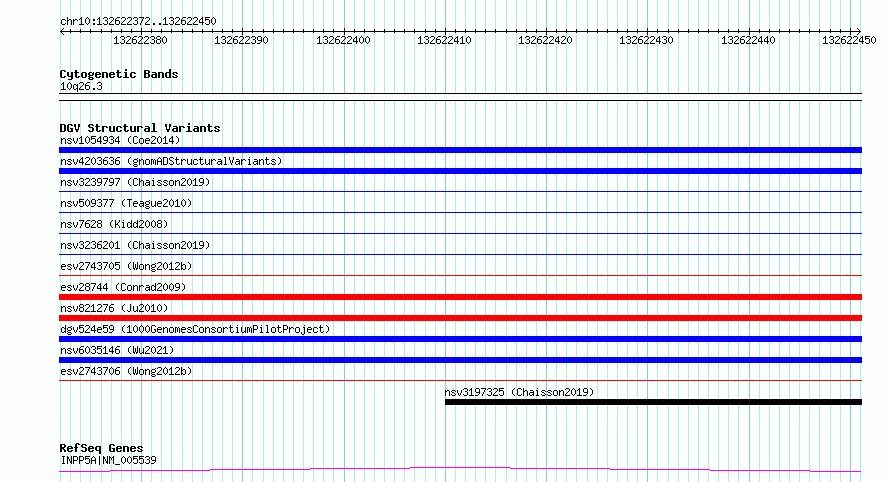This screenshot has width=890, height=482.
Task: Open the nsv4203636 (gnomADStructuralVariants) variant
Action: tap(171, 161)
